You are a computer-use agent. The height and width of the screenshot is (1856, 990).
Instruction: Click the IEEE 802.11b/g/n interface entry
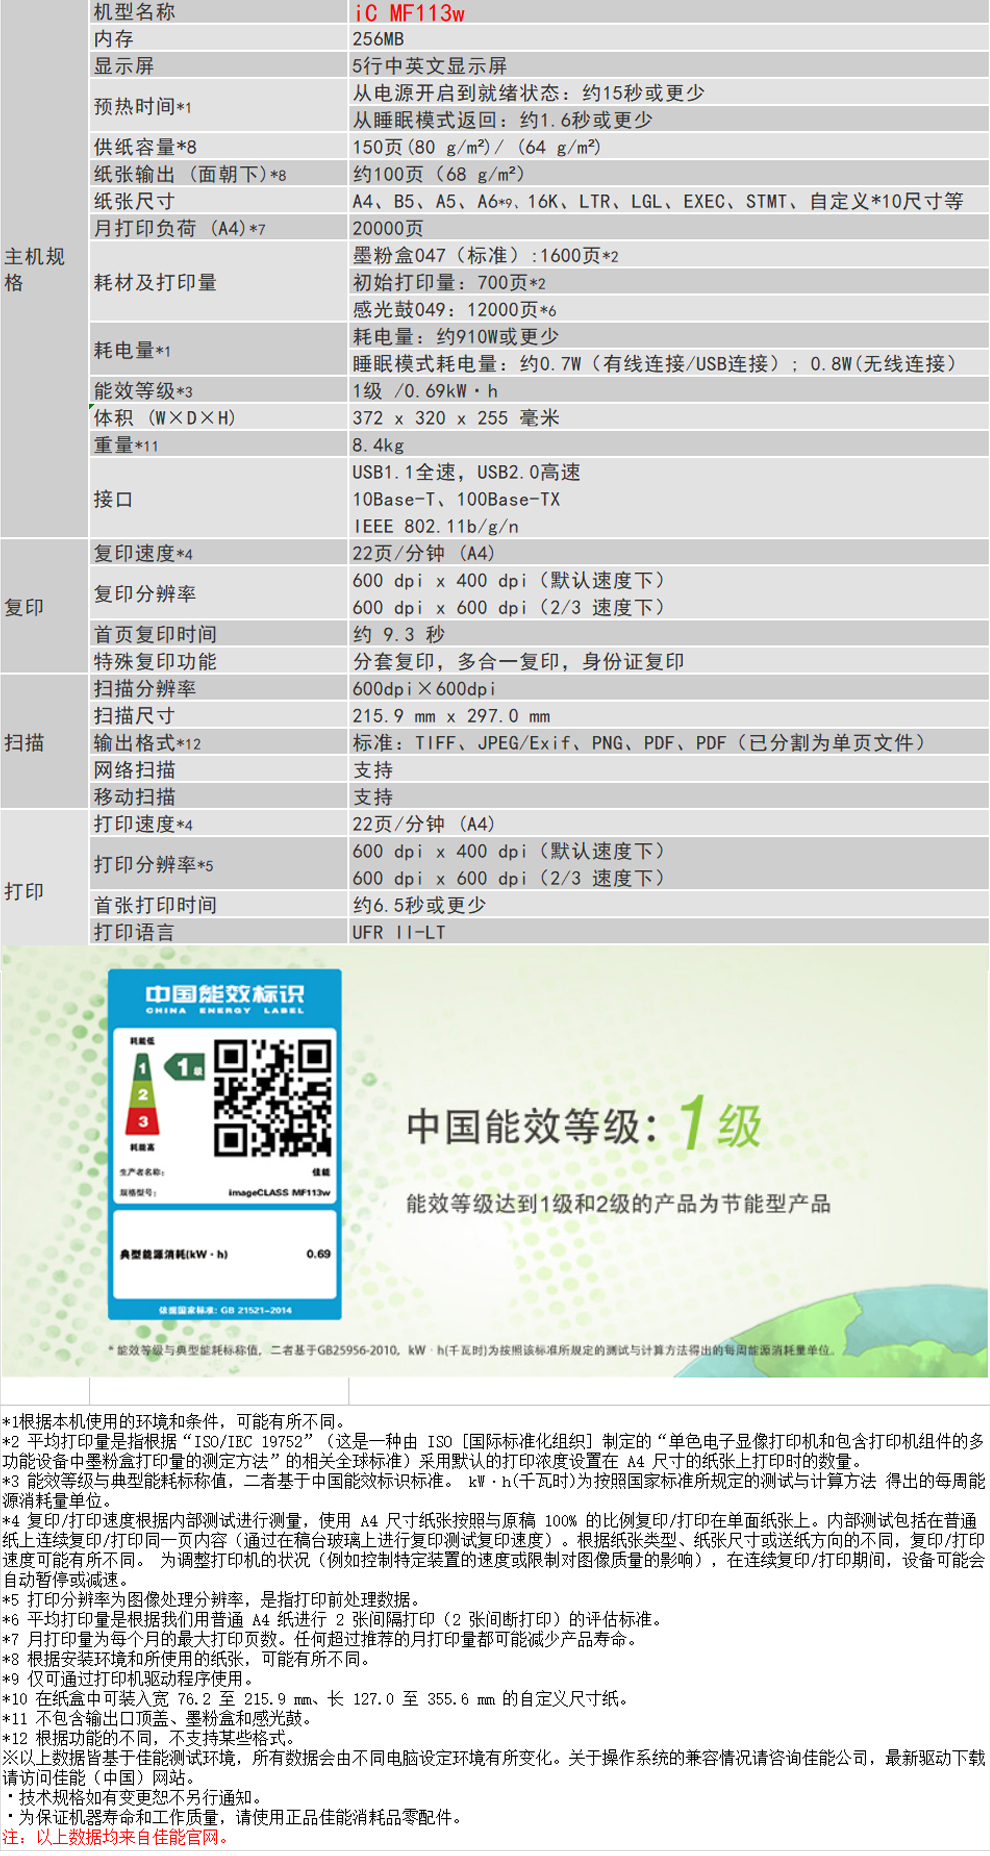tap(435, 526)
